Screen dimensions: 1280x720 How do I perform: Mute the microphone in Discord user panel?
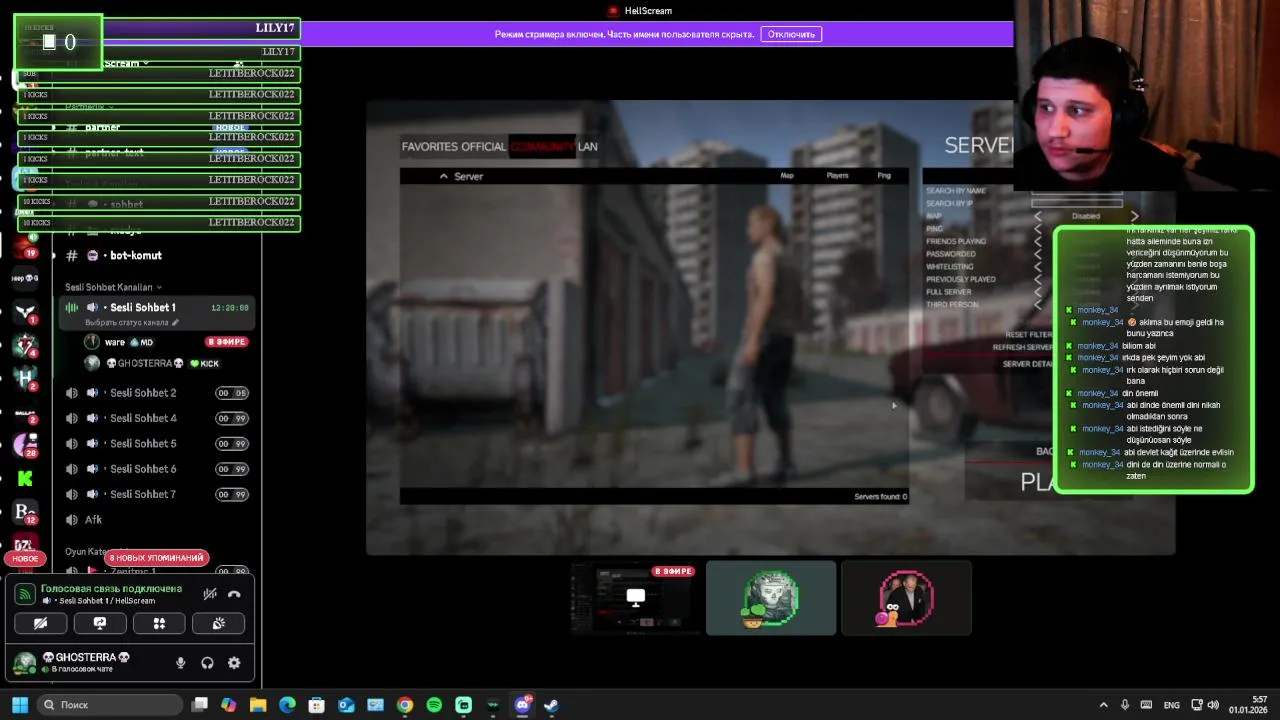click(x=181, y=663)
